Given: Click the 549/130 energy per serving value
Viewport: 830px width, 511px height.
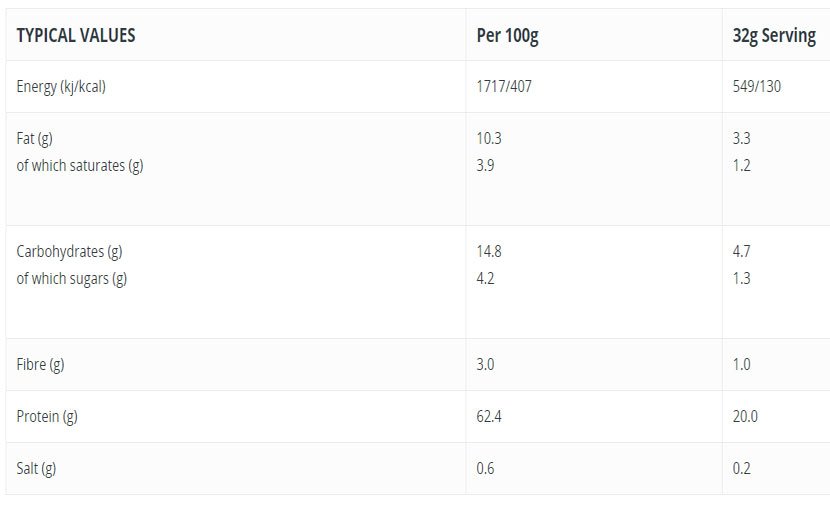Looking at the screenshot, I should tap(757, 86).
